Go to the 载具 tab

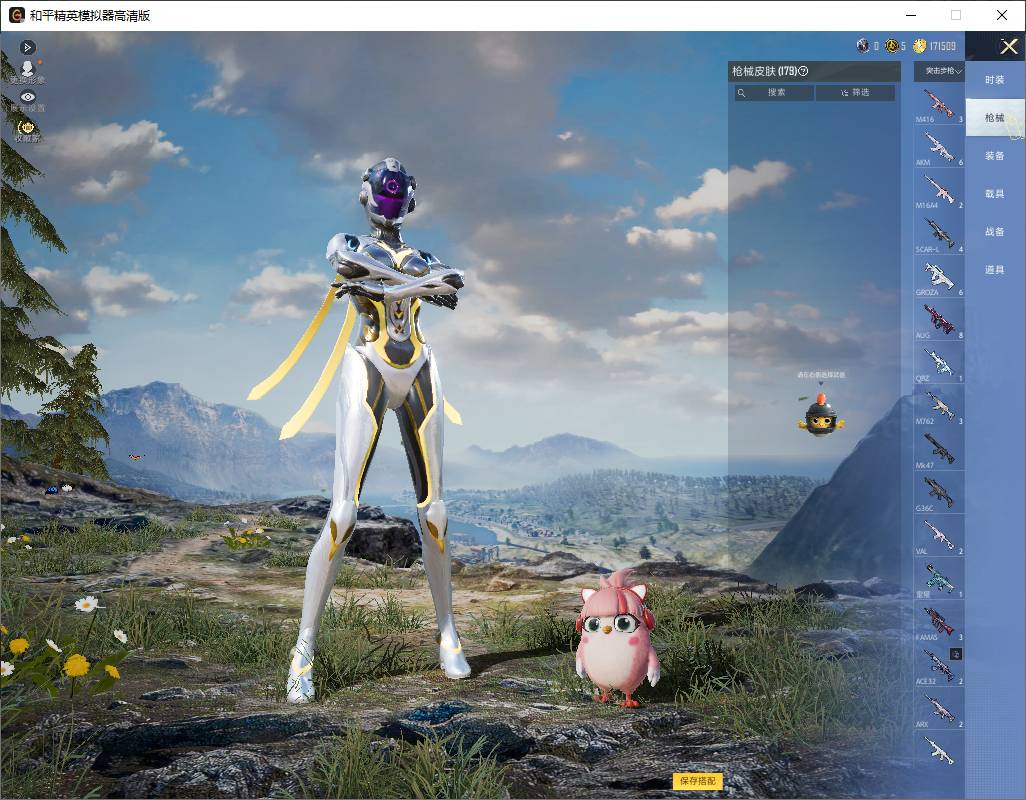click(x=995, y=194)
